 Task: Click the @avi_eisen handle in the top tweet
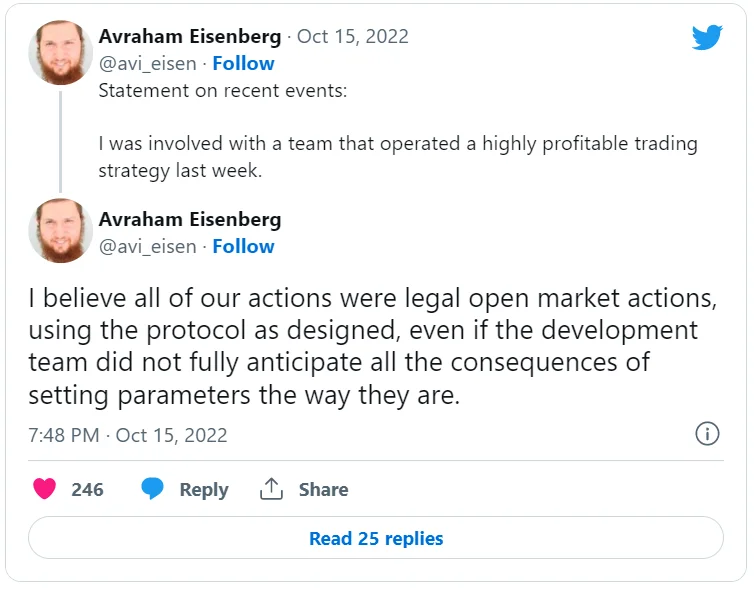tap(147, 63)
